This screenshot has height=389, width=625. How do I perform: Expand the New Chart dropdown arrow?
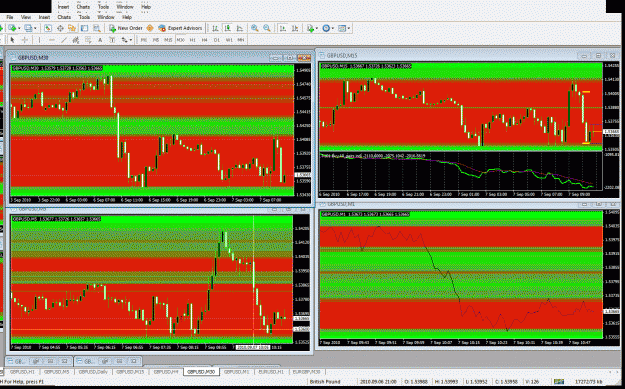(x=19, y=28)
